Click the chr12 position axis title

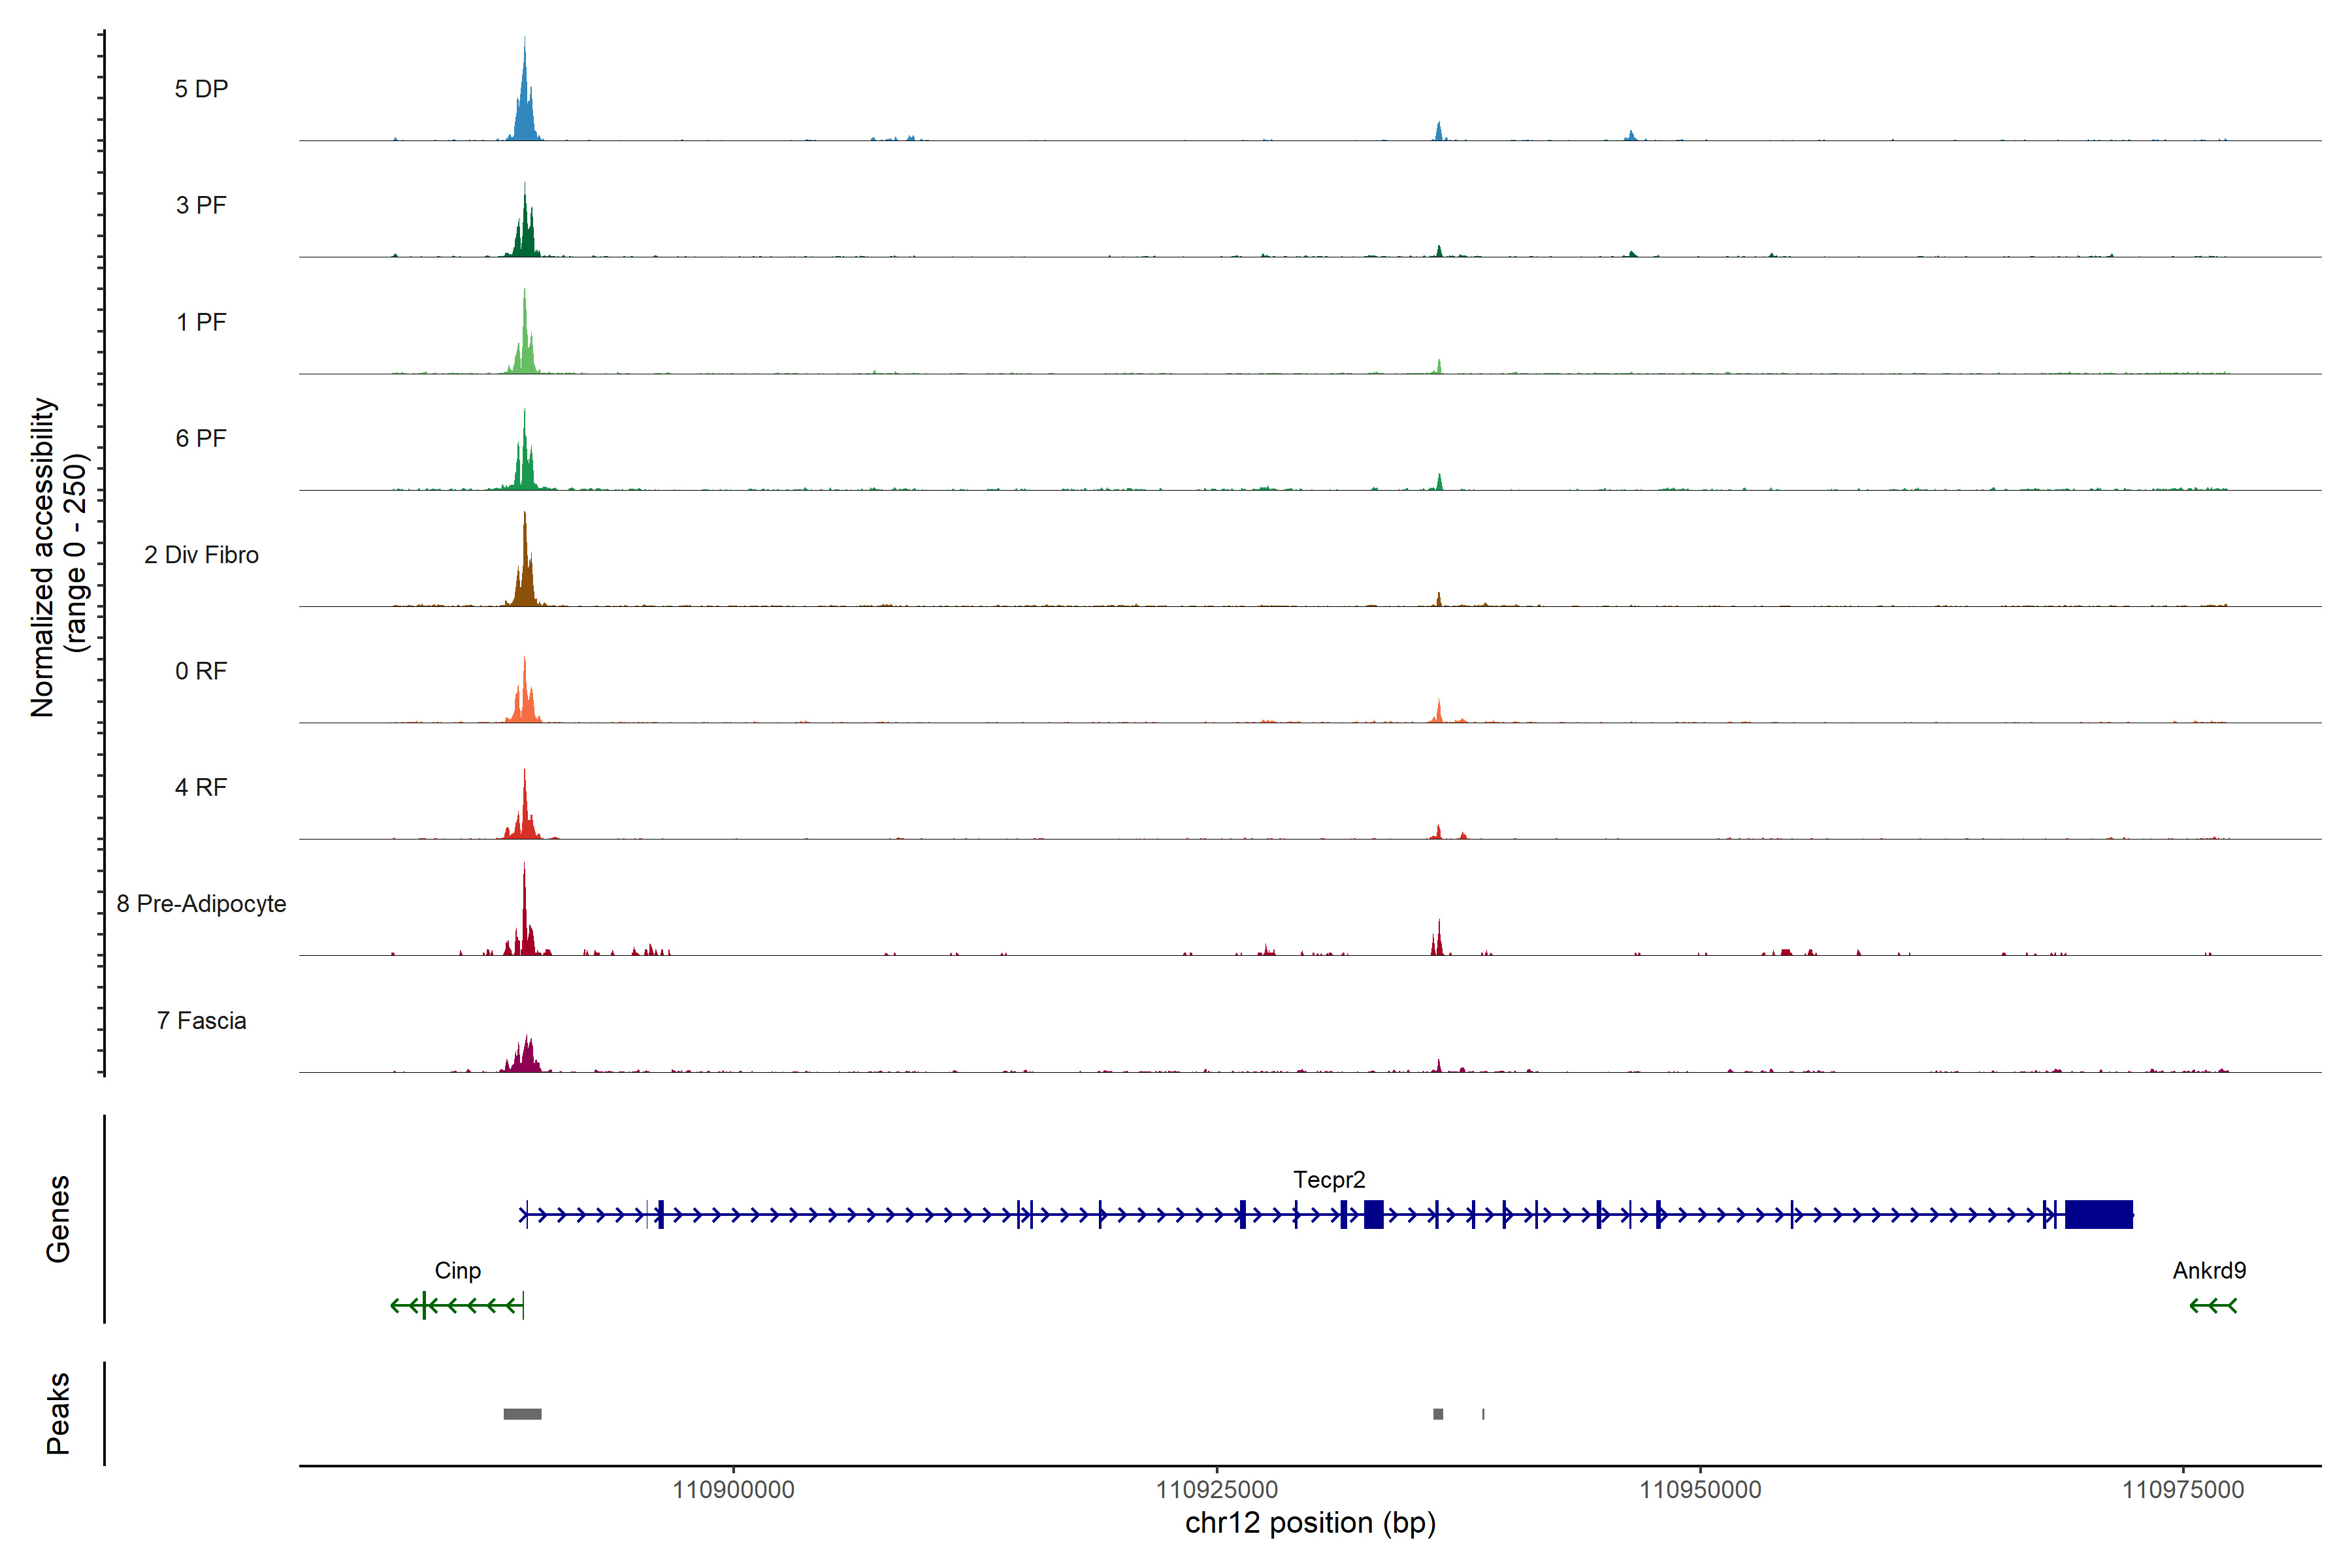pos(1310,1523)
